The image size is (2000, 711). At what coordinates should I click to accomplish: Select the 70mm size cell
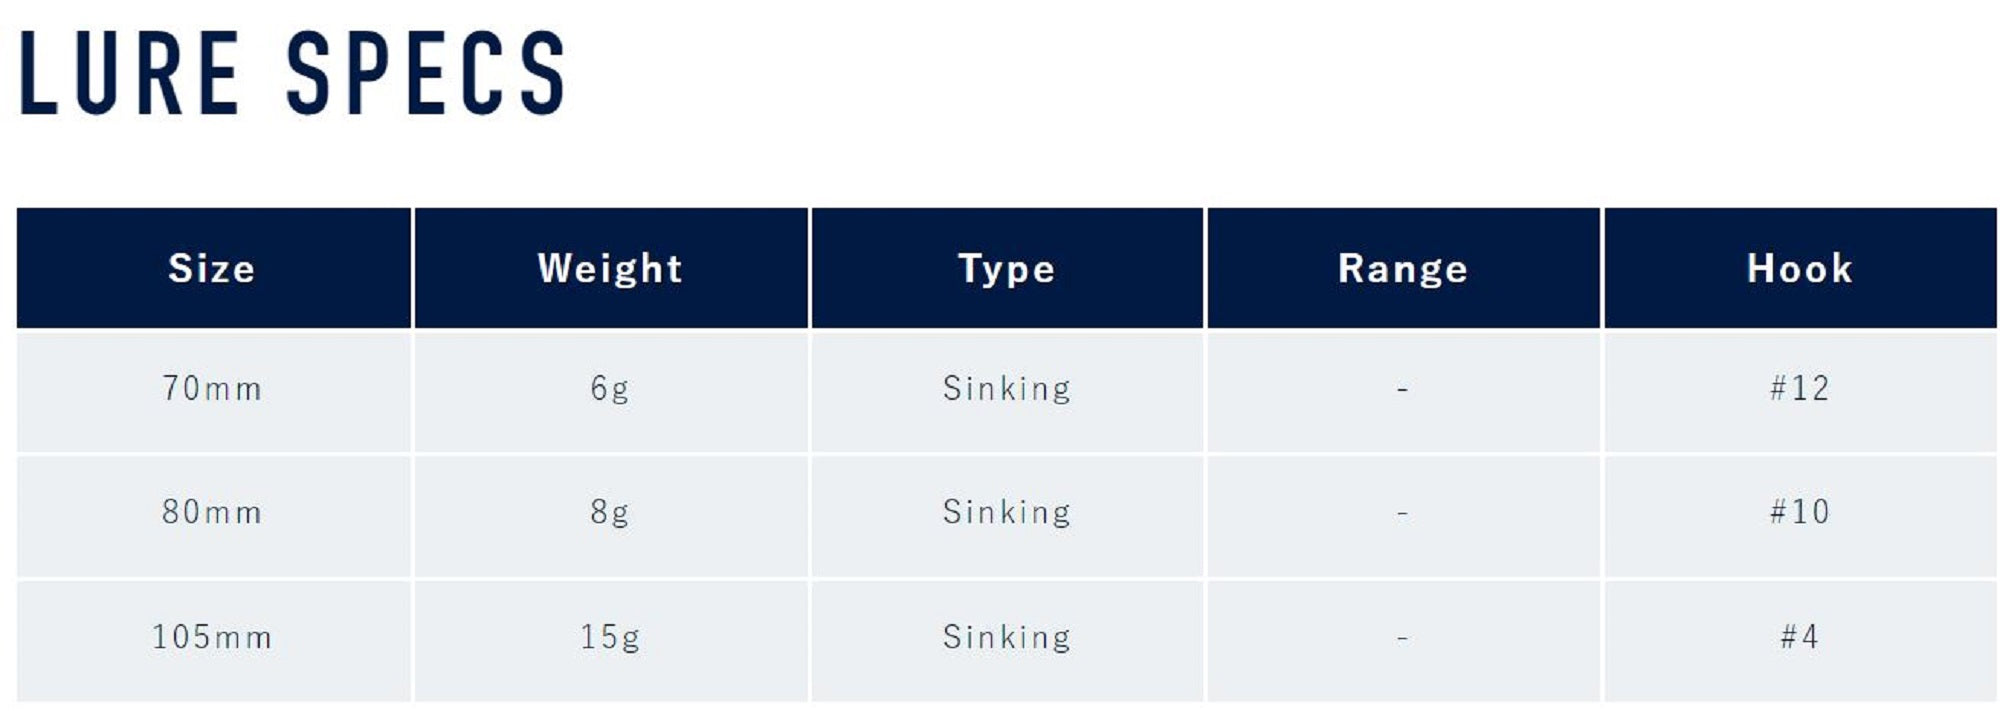point(212,388)
